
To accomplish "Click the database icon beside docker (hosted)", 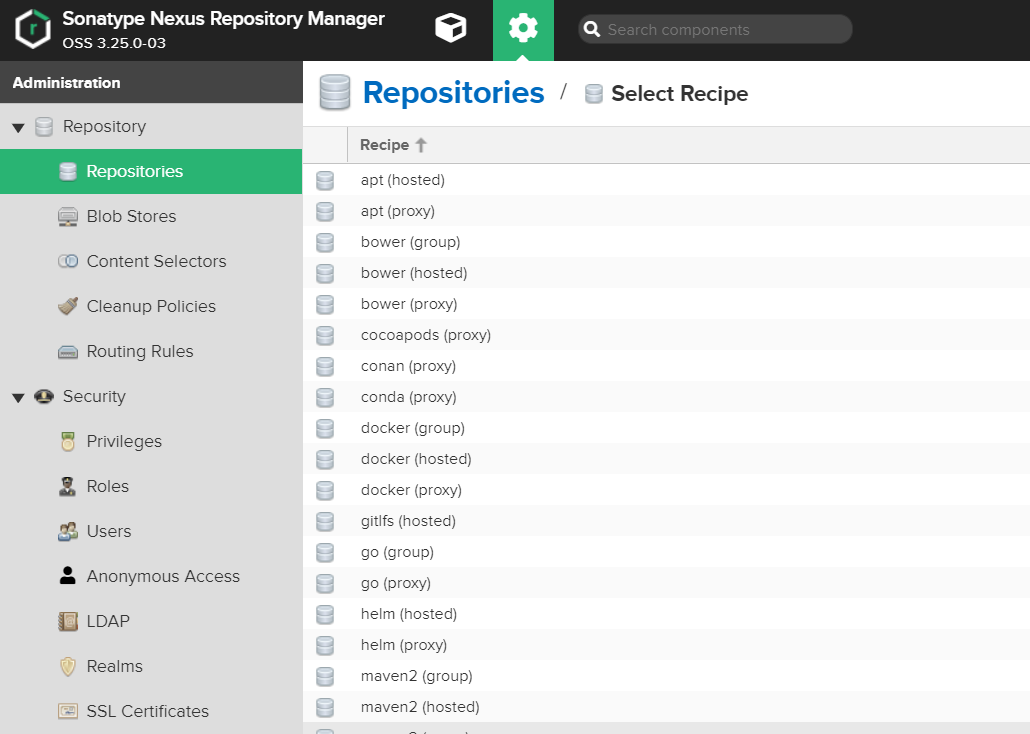I will tap(325, 459).
